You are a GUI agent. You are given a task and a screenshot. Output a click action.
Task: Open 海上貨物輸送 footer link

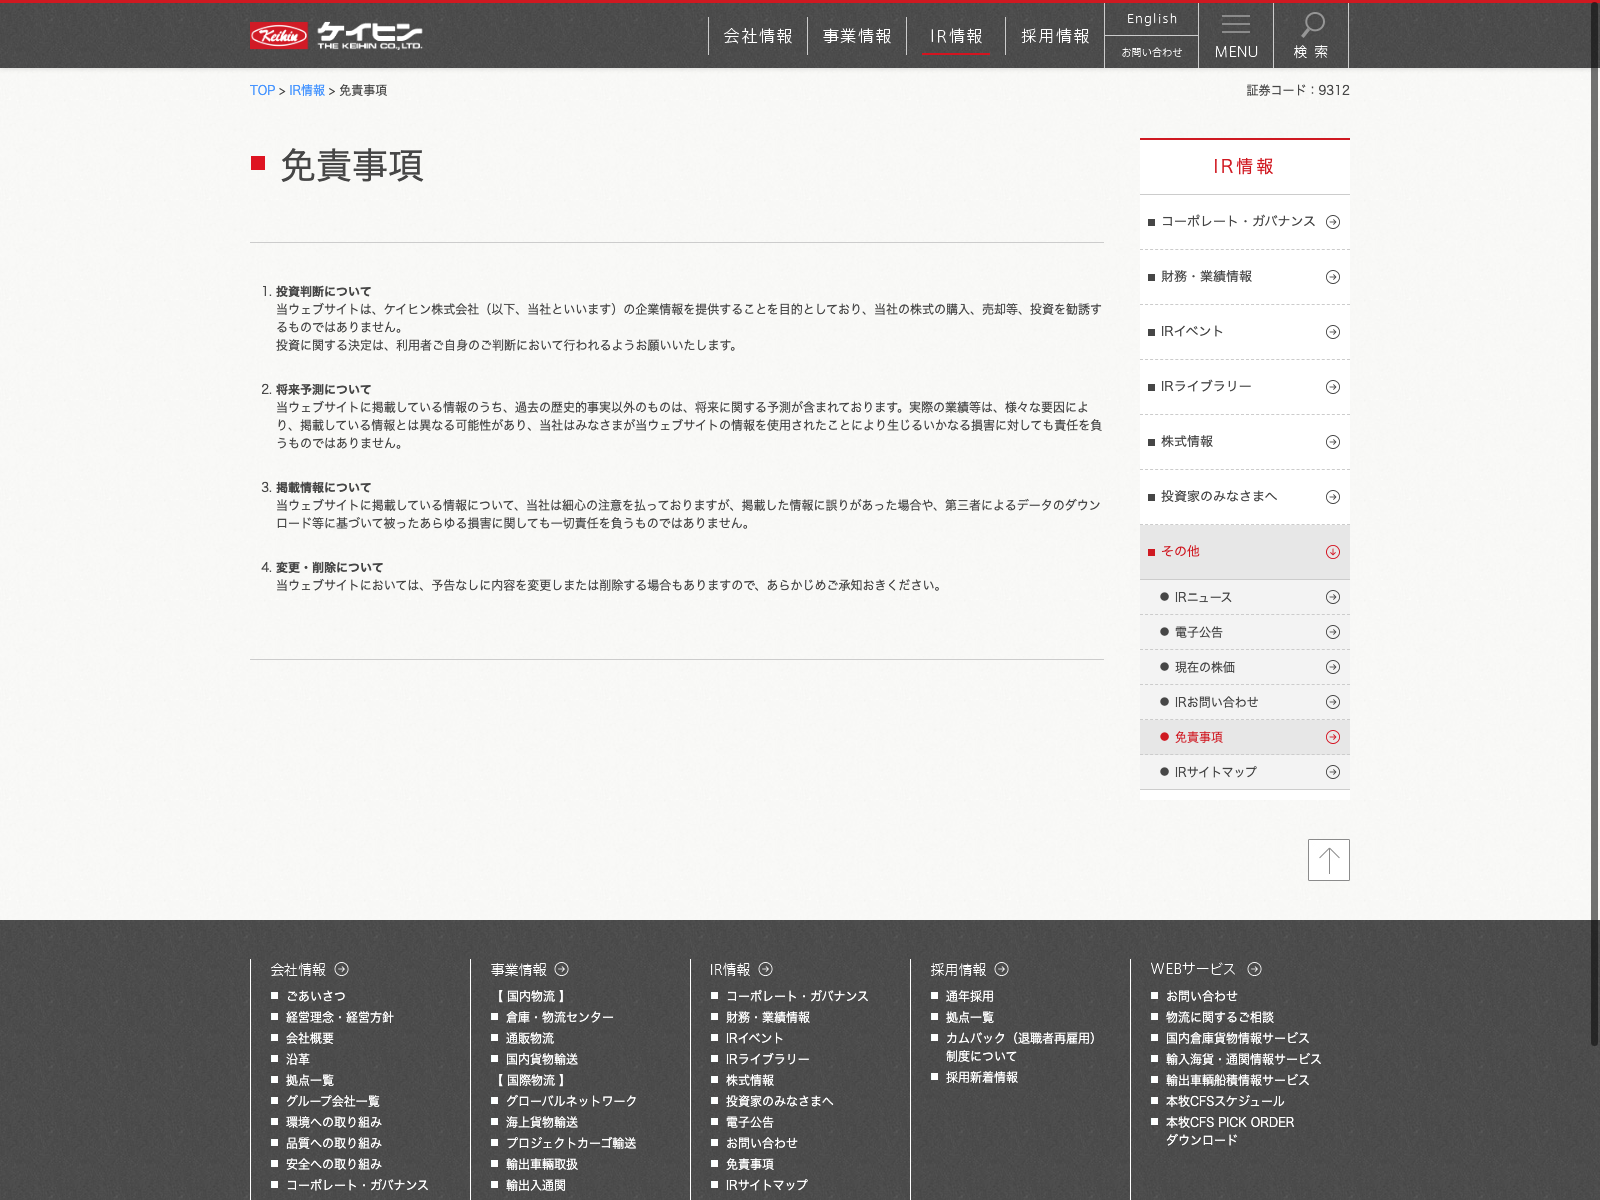tap(541, 1122)
